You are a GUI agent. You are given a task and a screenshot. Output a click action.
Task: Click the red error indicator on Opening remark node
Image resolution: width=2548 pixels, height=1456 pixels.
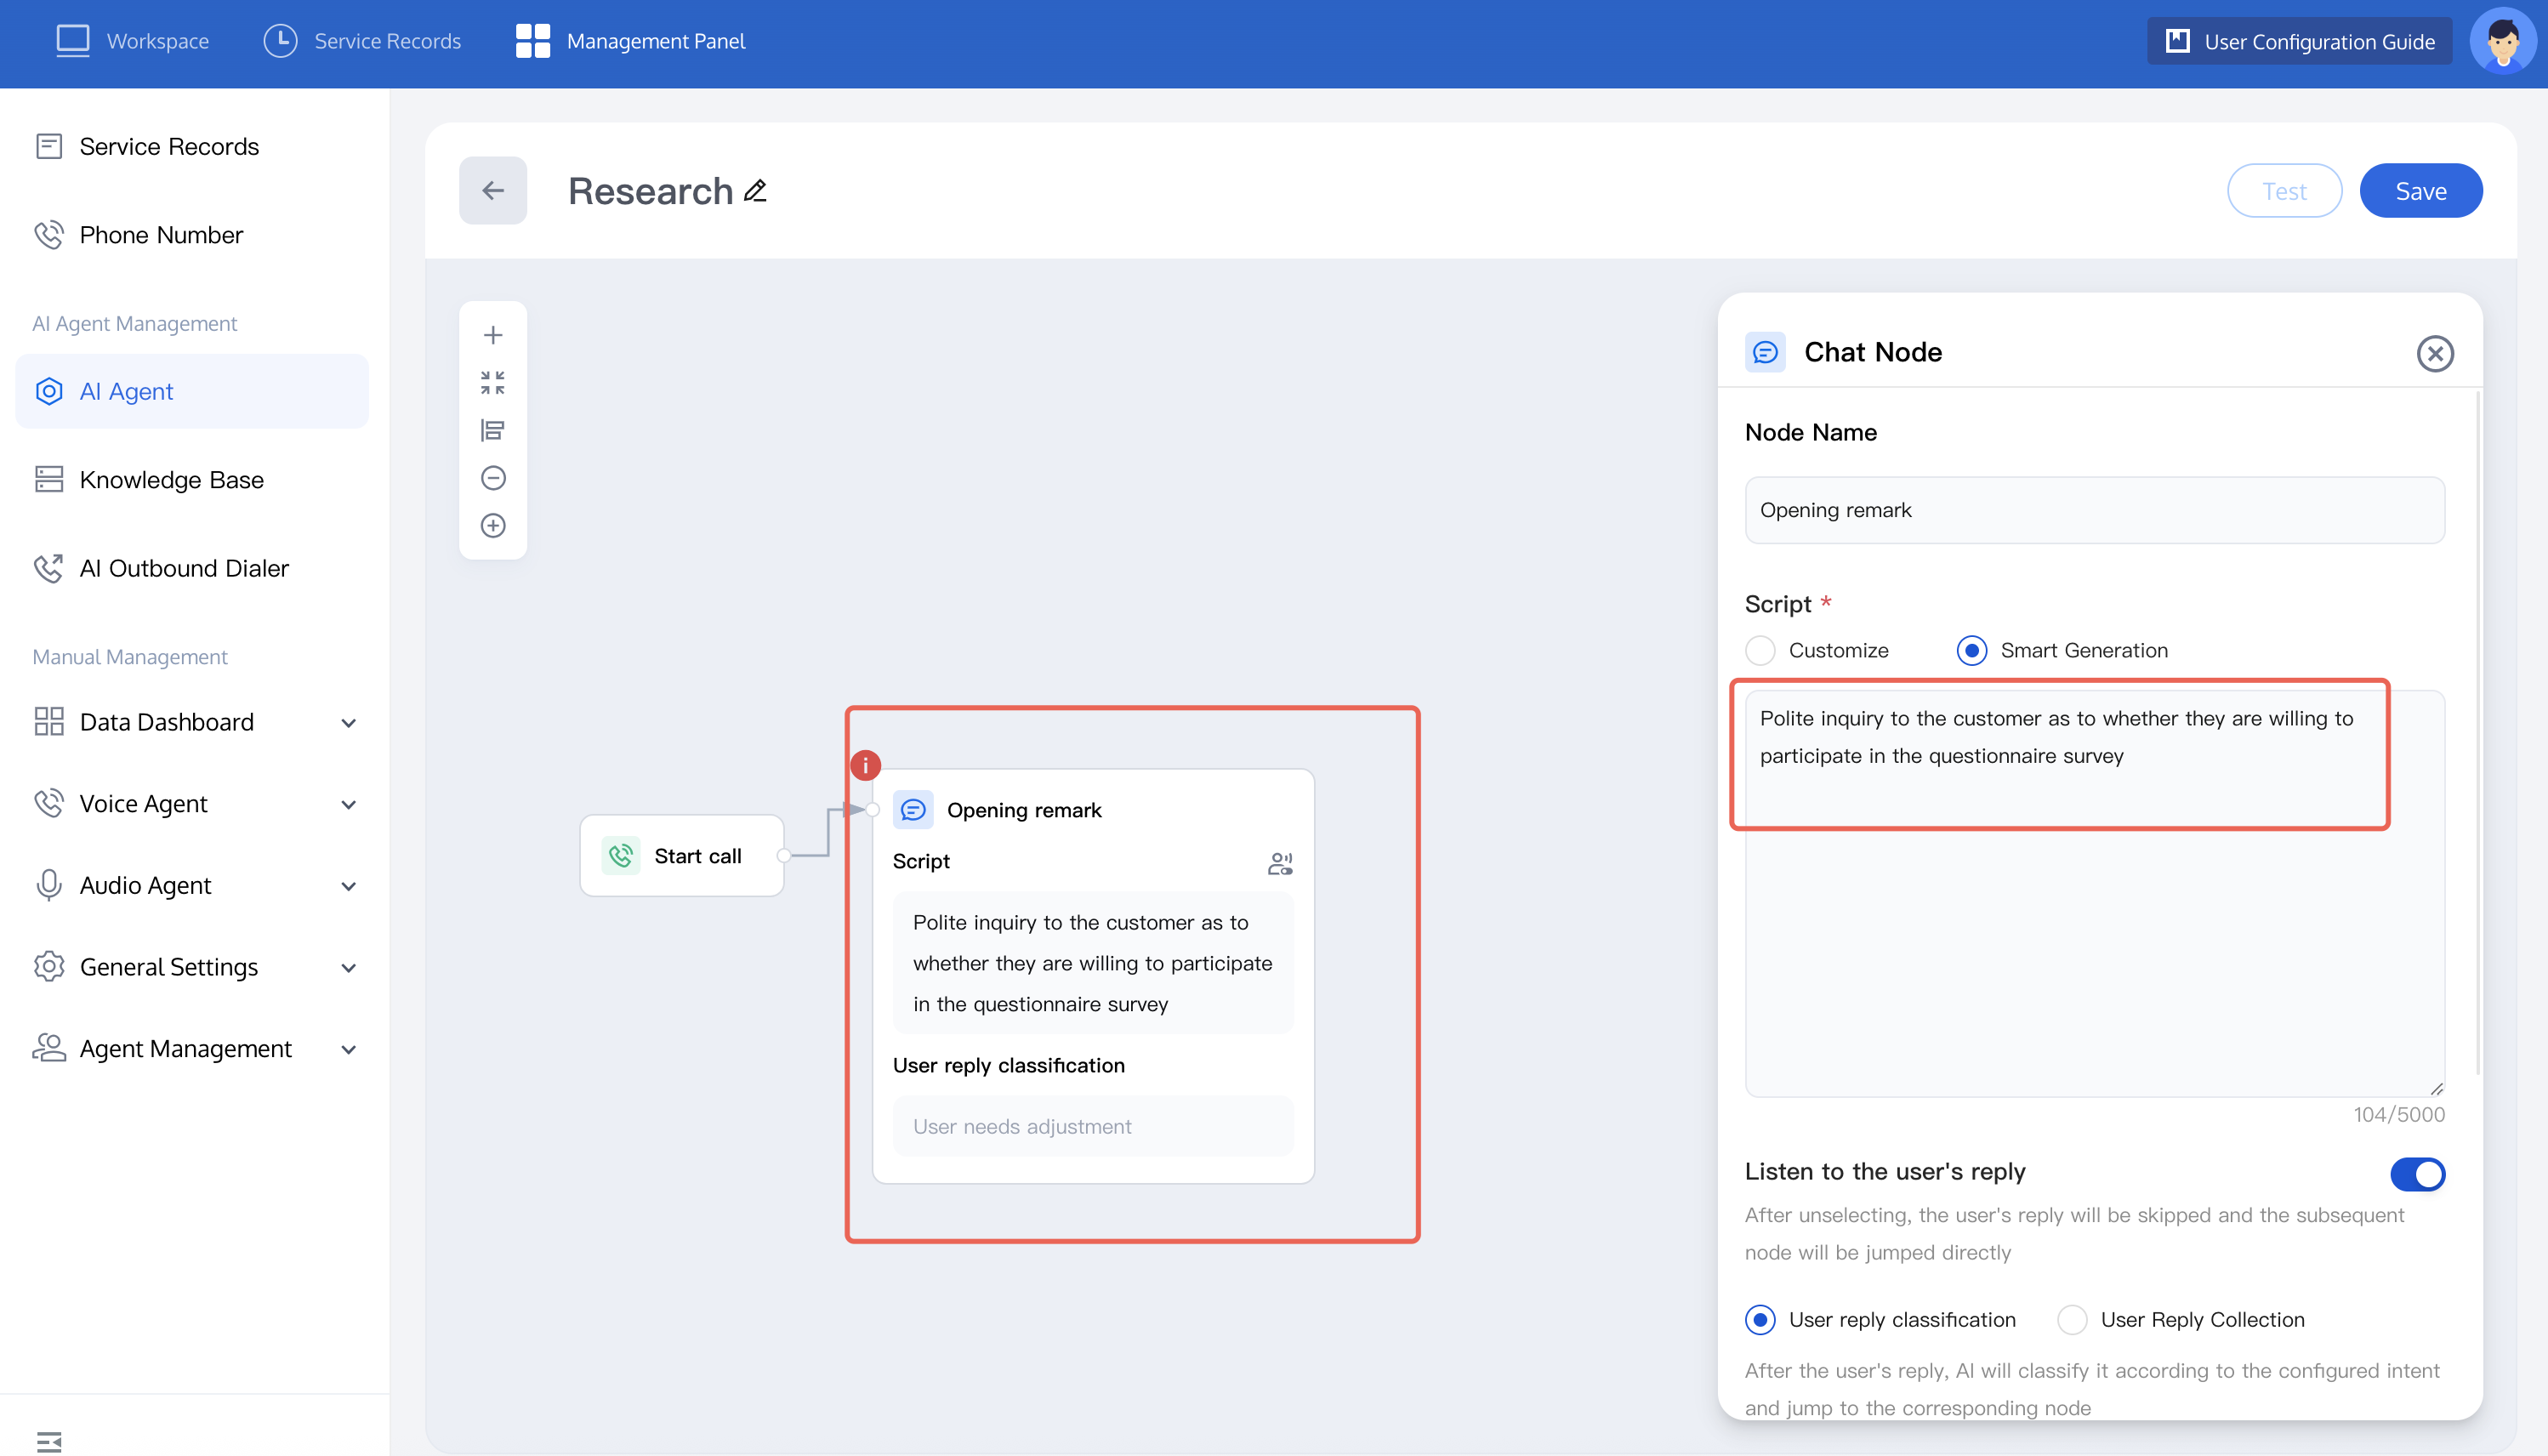[x=865, y=765]
